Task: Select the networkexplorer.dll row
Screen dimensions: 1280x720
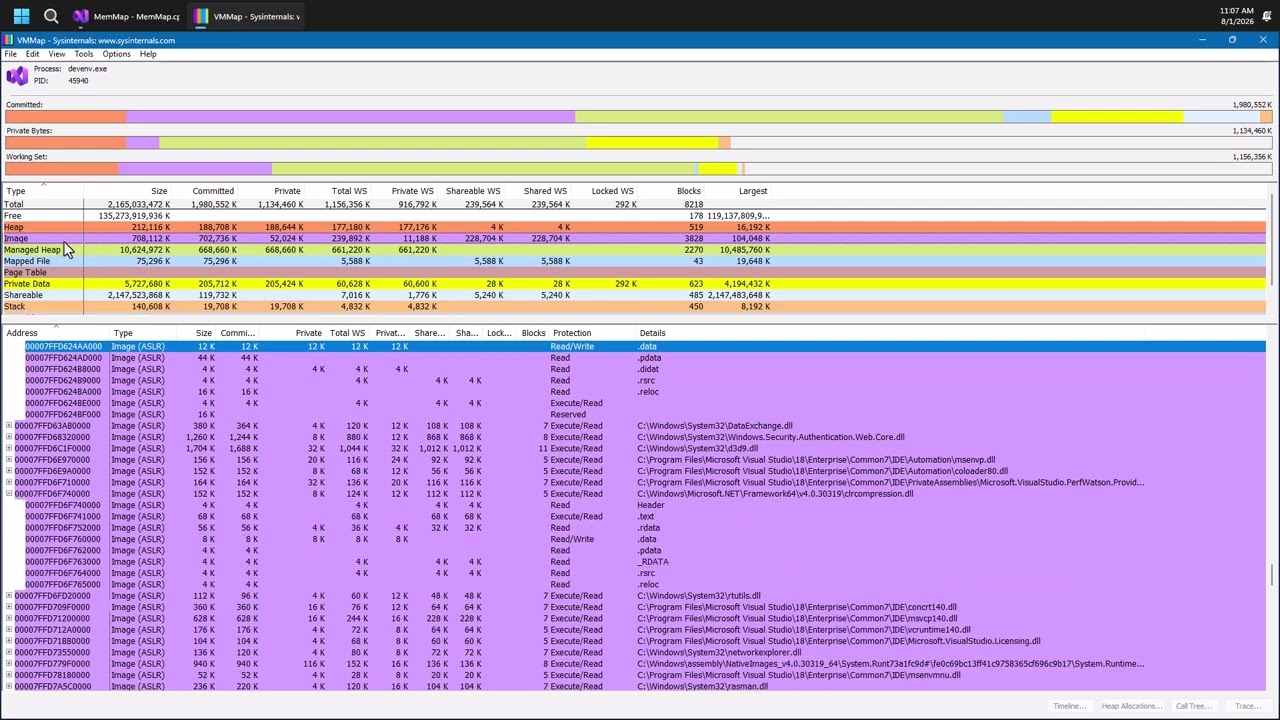Action: 635,653
